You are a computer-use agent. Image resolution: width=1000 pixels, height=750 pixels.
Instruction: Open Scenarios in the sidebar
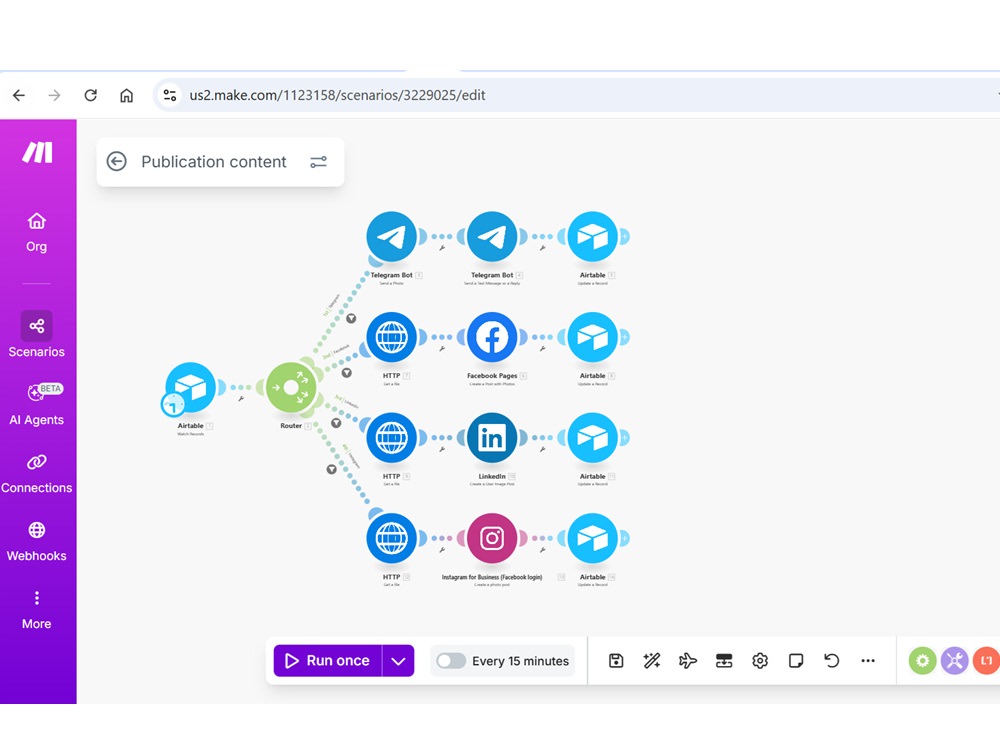click(36, 335)
